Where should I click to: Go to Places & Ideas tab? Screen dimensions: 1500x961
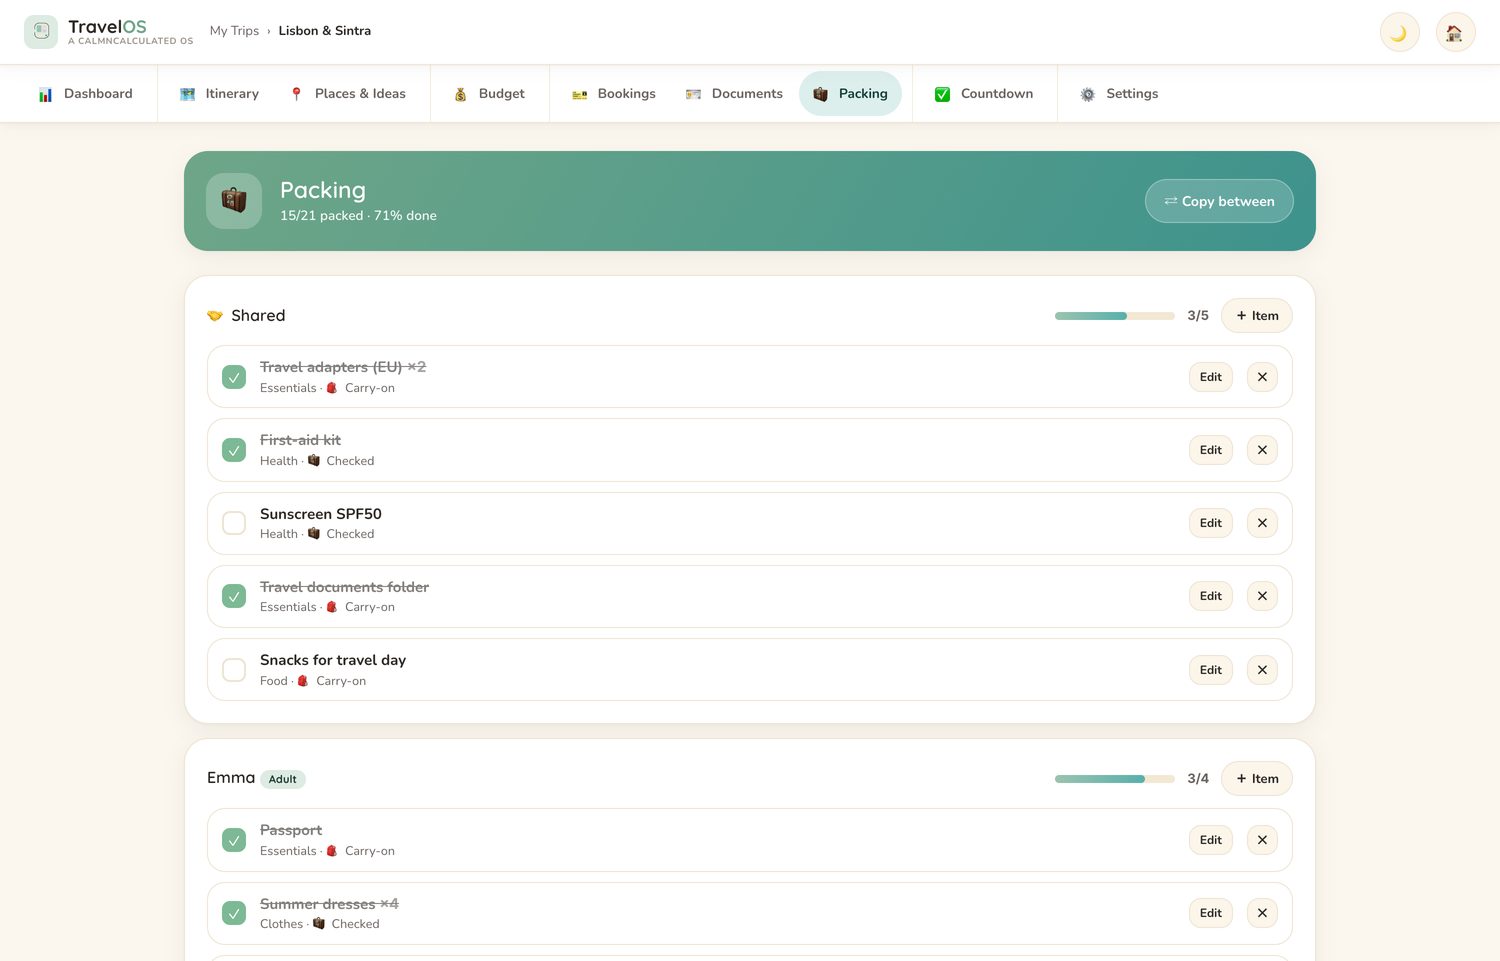[347, 94]
